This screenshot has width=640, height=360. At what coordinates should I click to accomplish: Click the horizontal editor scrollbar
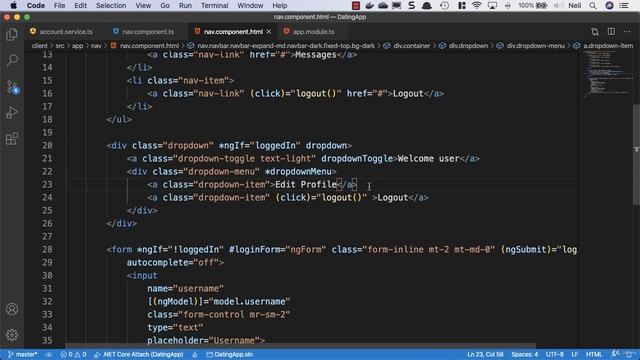(300, 346)
